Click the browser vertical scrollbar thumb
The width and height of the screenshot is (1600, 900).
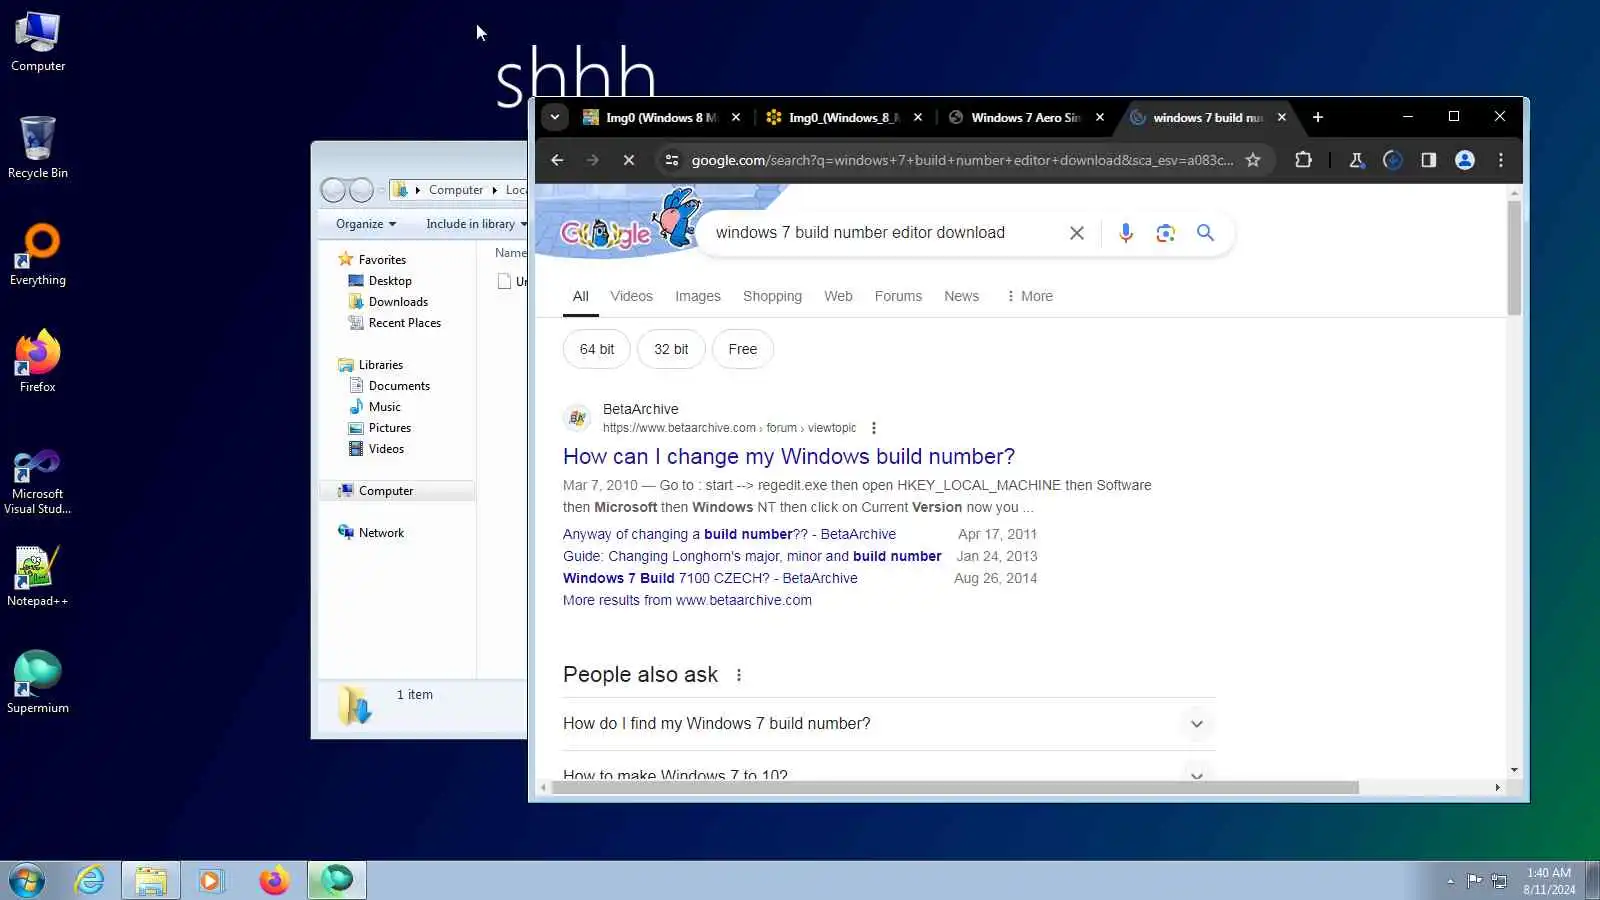coord(1514,258)
